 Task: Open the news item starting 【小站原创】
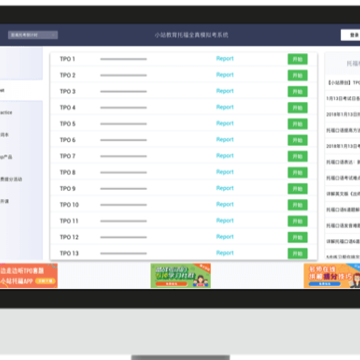tap(343, 82)
